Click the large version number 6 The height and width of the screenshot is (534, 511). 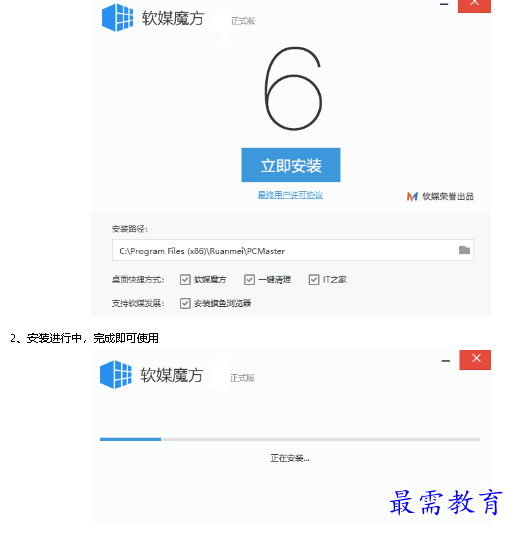point(293,89)
